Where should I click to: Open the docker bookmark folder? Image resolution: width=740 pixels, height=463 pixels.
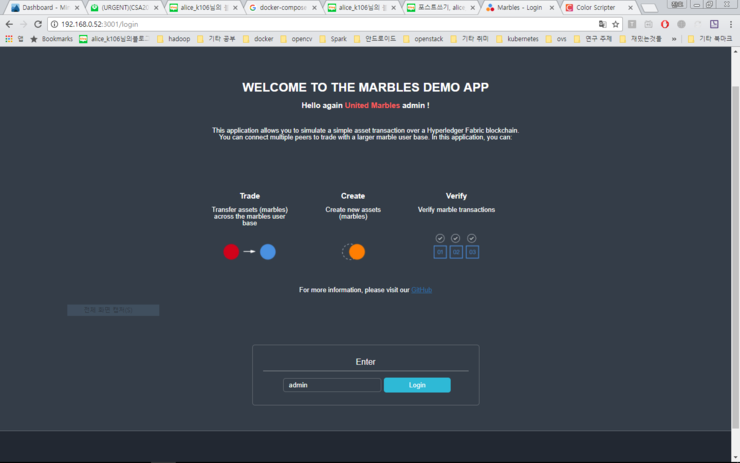click(x=258, y=39)
